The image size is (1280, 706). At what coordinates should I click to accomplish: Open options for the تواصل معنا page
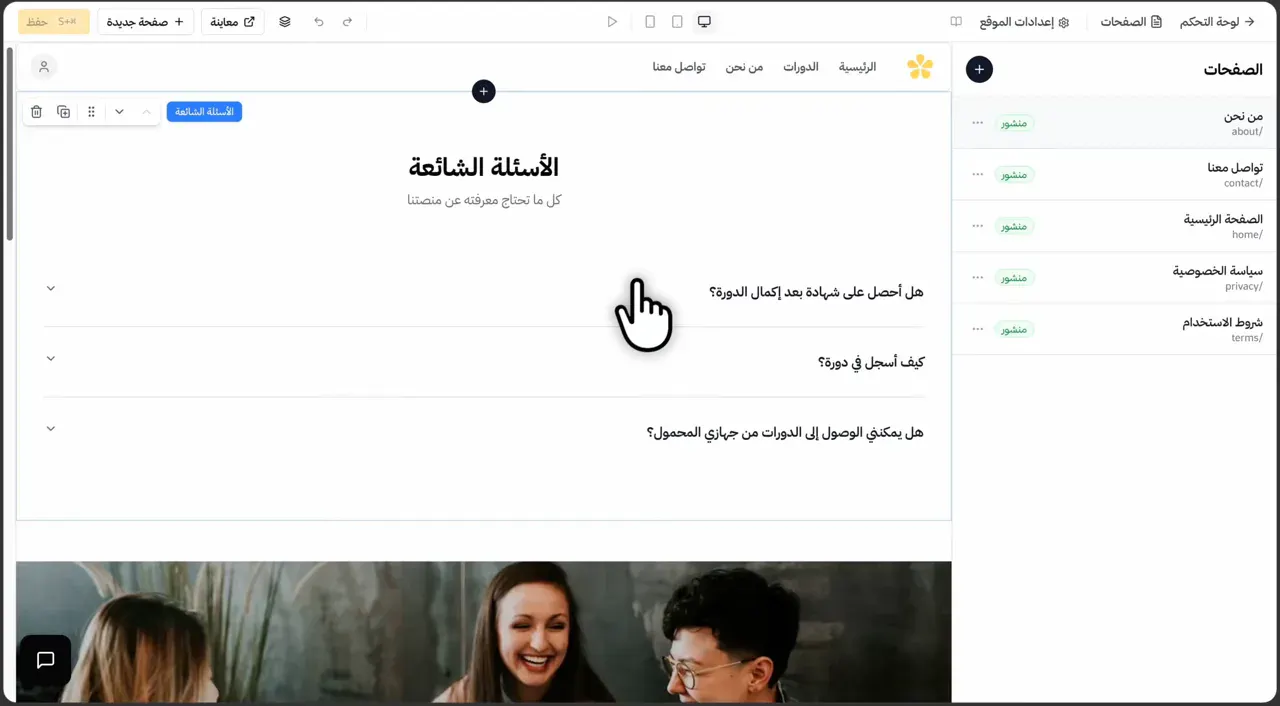coord(978,174)
